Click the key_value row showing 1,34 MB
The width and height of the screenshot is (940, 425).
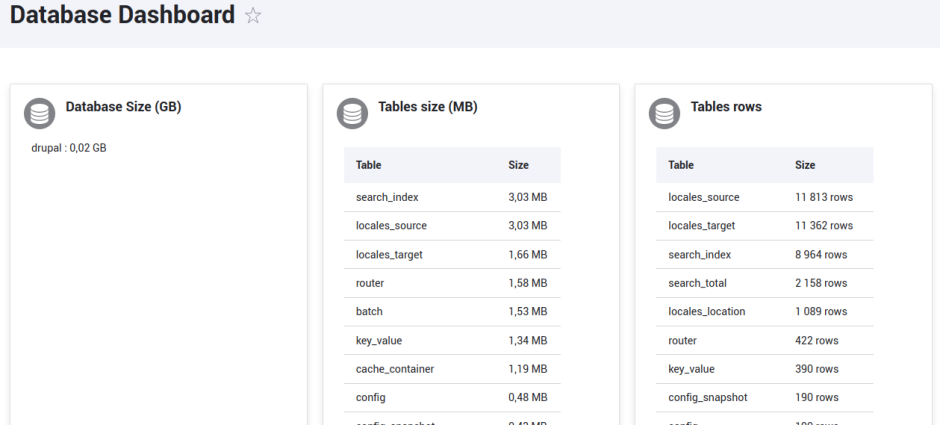click(x=452, y=340)
